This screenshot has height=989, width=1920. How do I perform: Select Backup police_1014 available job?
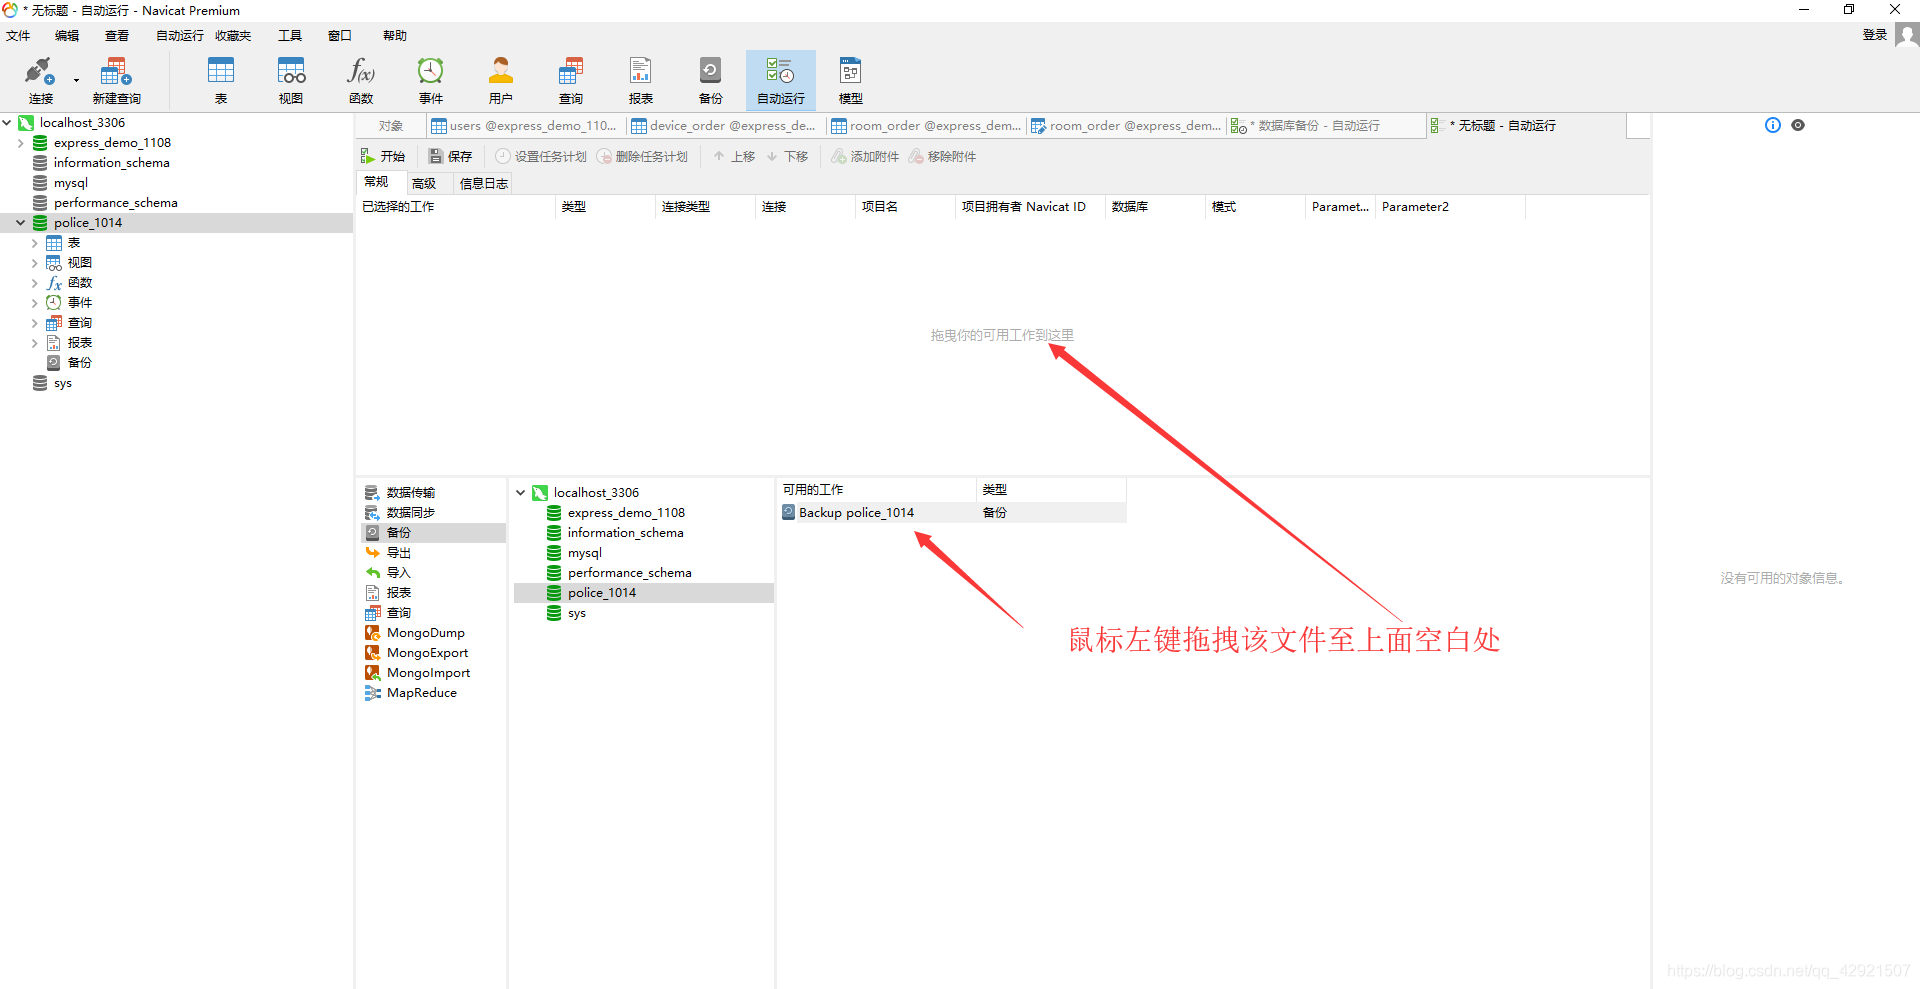[x=952, y=513]
